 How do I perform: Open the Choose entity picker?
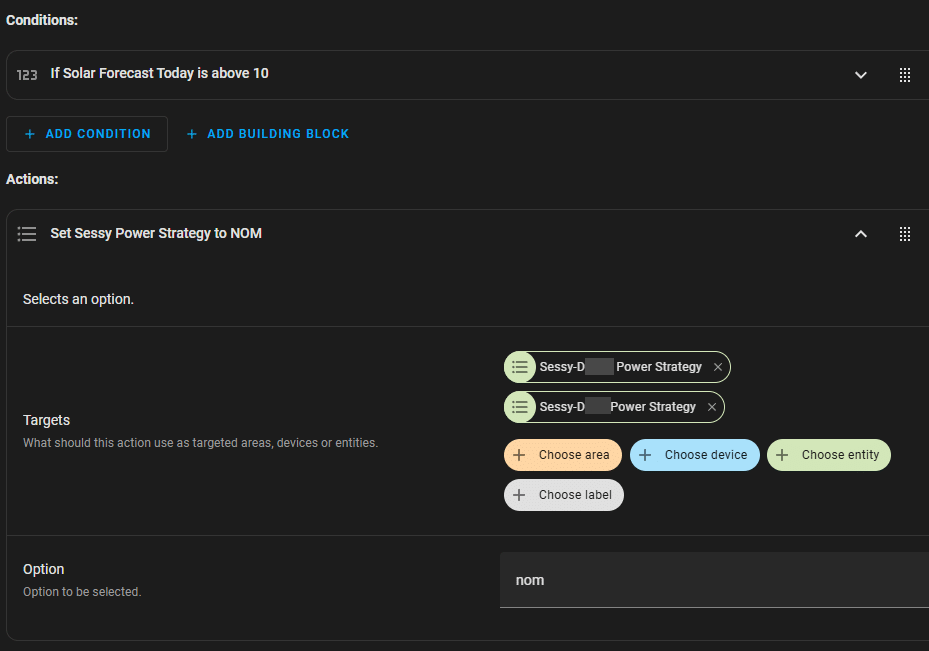click(829, 455)
